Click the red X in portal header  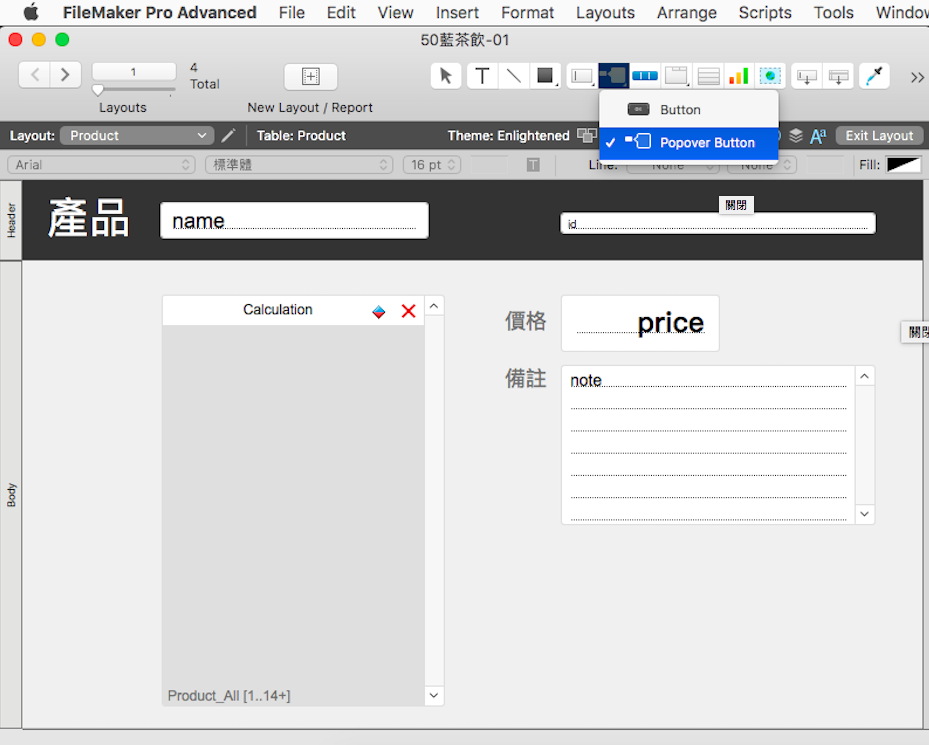coord(408,311)
